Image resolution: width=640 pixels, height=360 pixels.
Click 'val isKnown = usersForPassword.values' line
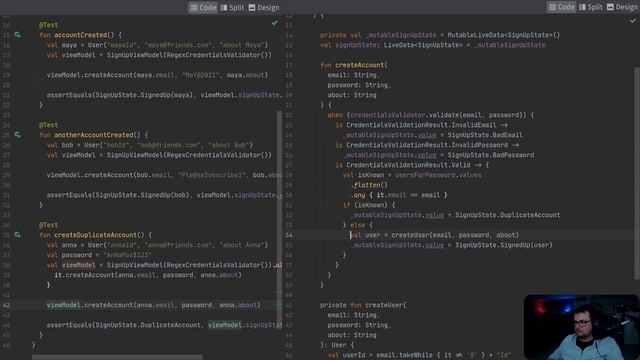[x=412, y=175]
